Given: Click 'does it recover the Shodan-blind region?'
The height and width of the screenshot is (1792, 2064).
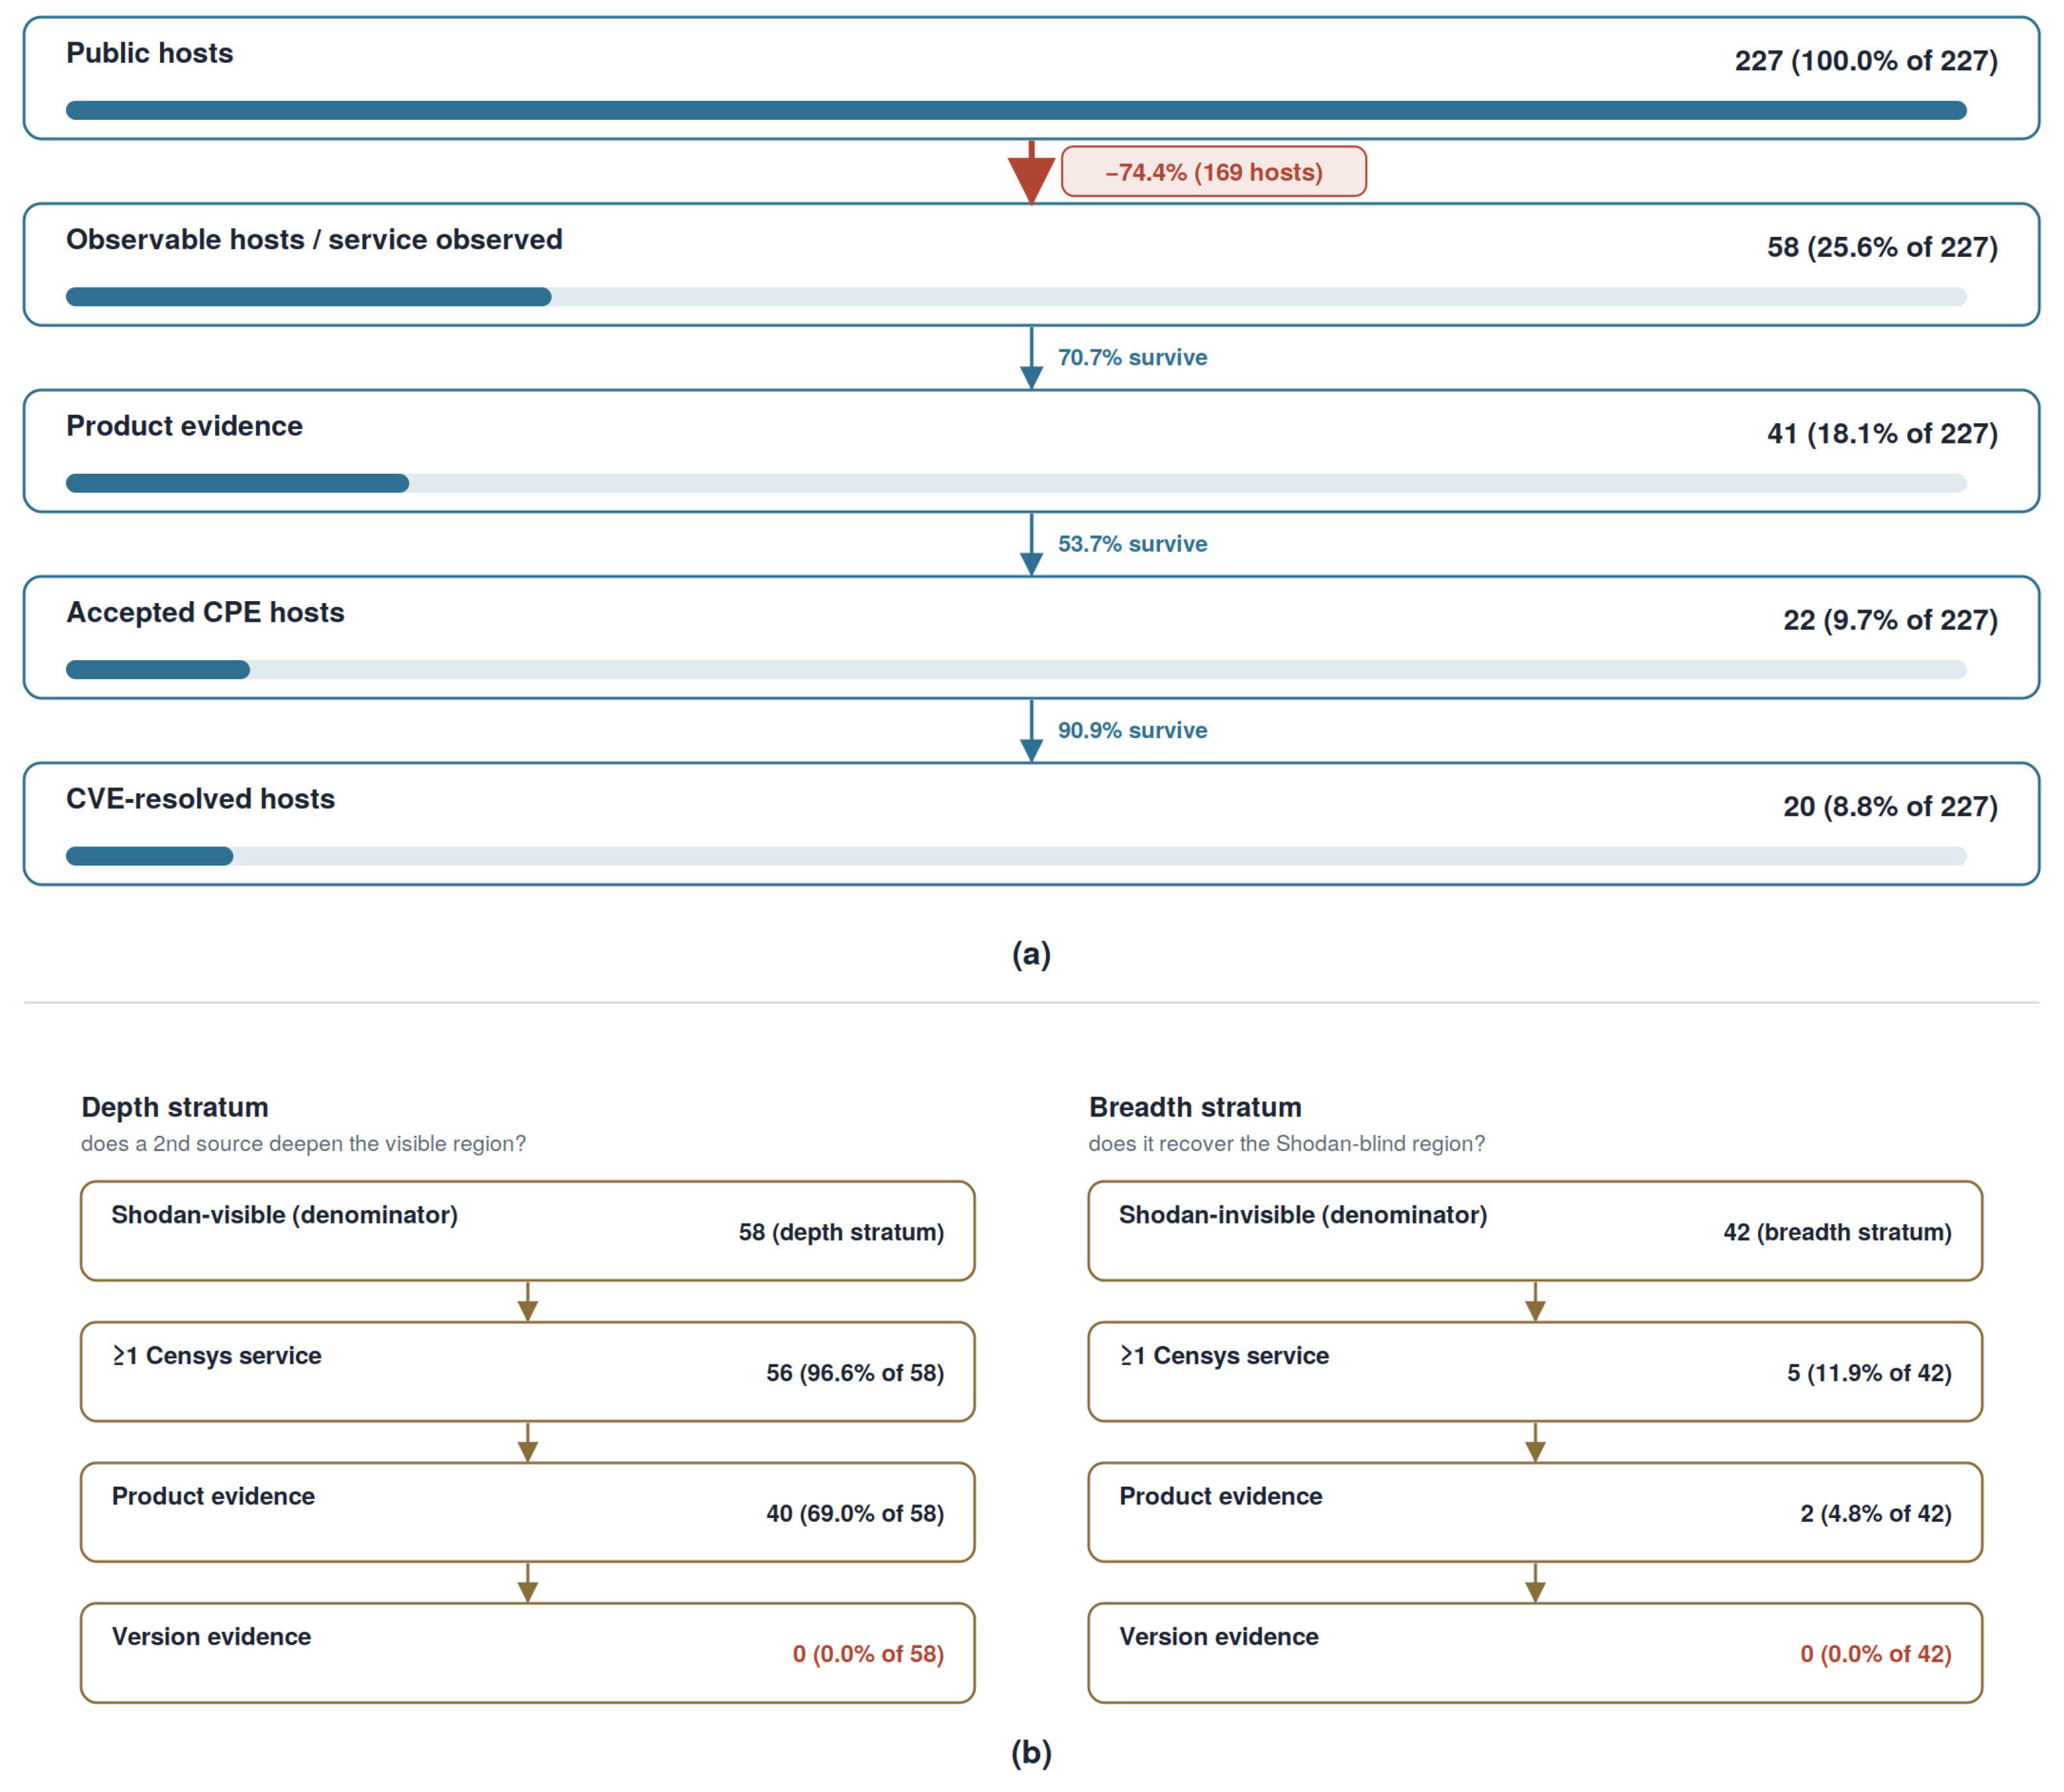Looking at the screenshot, I should coord(1286,1144).
